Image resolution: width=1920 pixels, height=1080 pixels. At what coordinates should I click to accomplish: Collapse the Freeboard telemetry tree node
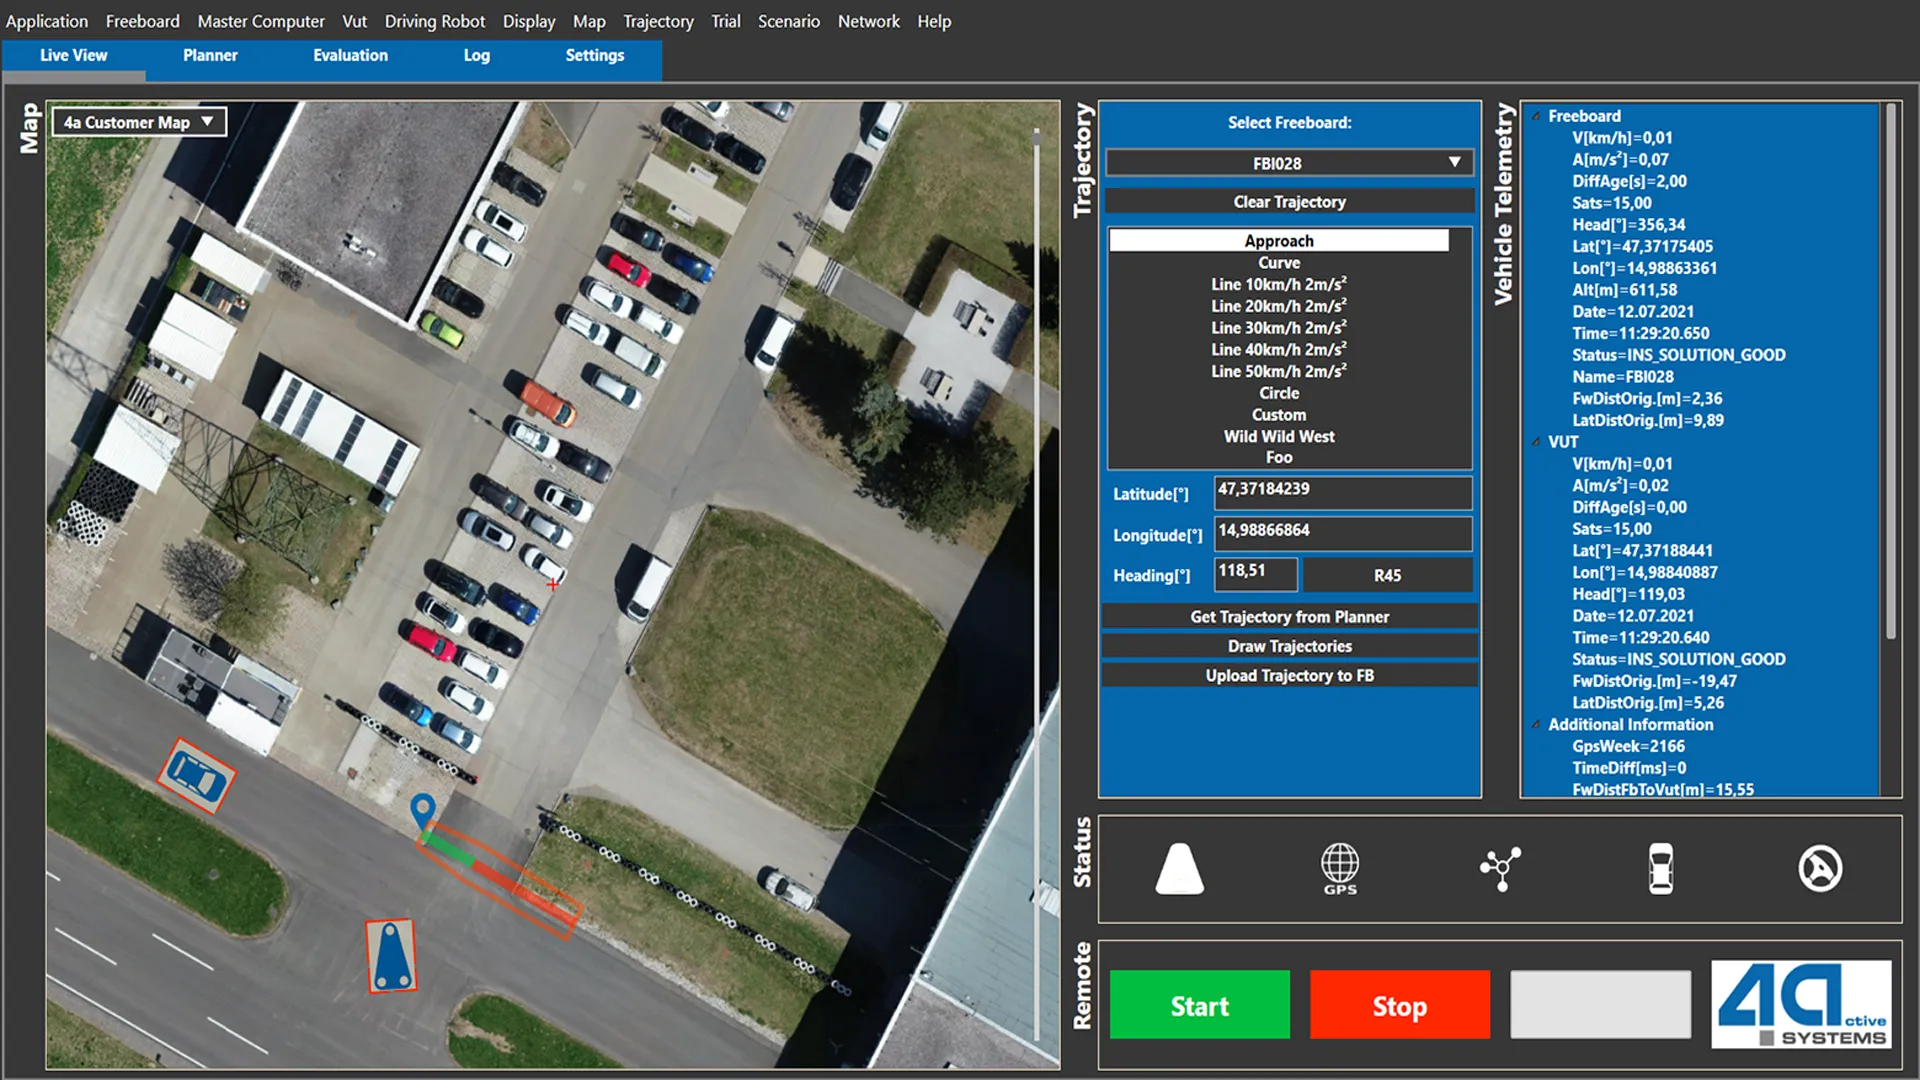(x=1536, y=116)
